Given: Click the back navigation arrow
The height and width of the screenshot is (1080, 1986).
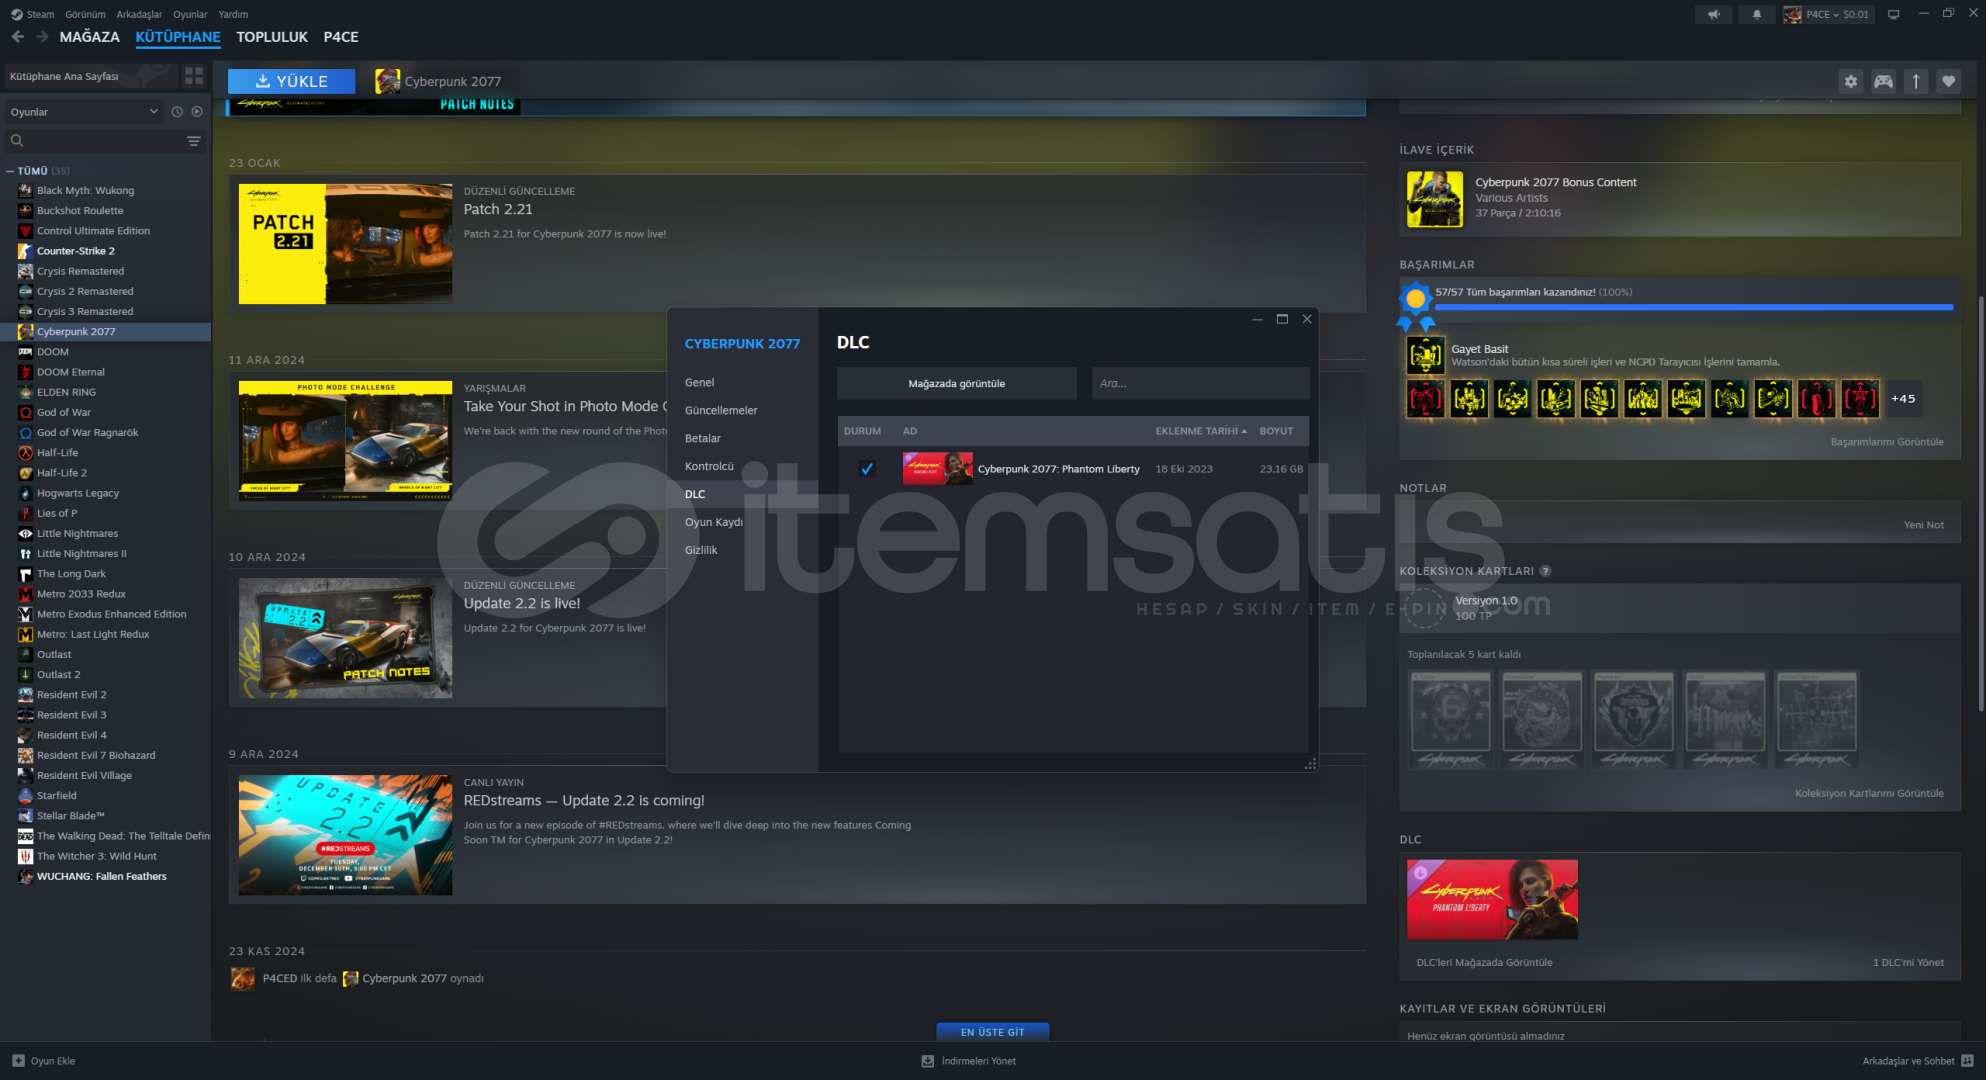Looking at the screenshot, I should (18, 37).
